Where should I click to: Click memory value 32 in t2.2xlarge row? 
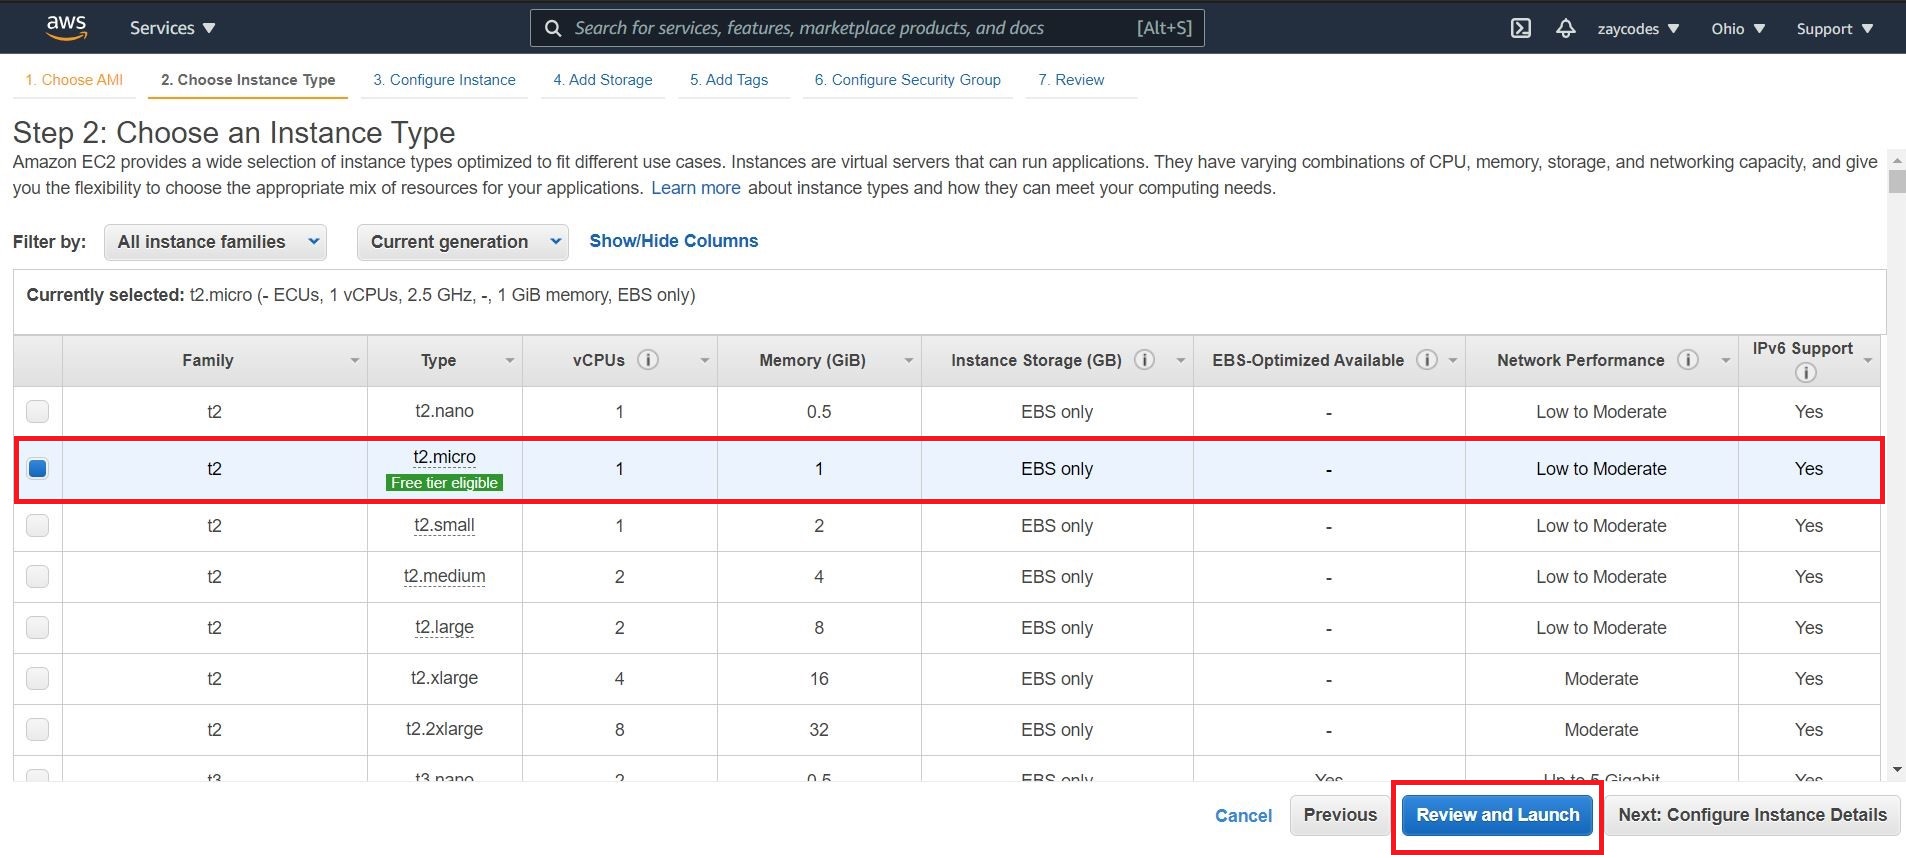click(819, 729)
